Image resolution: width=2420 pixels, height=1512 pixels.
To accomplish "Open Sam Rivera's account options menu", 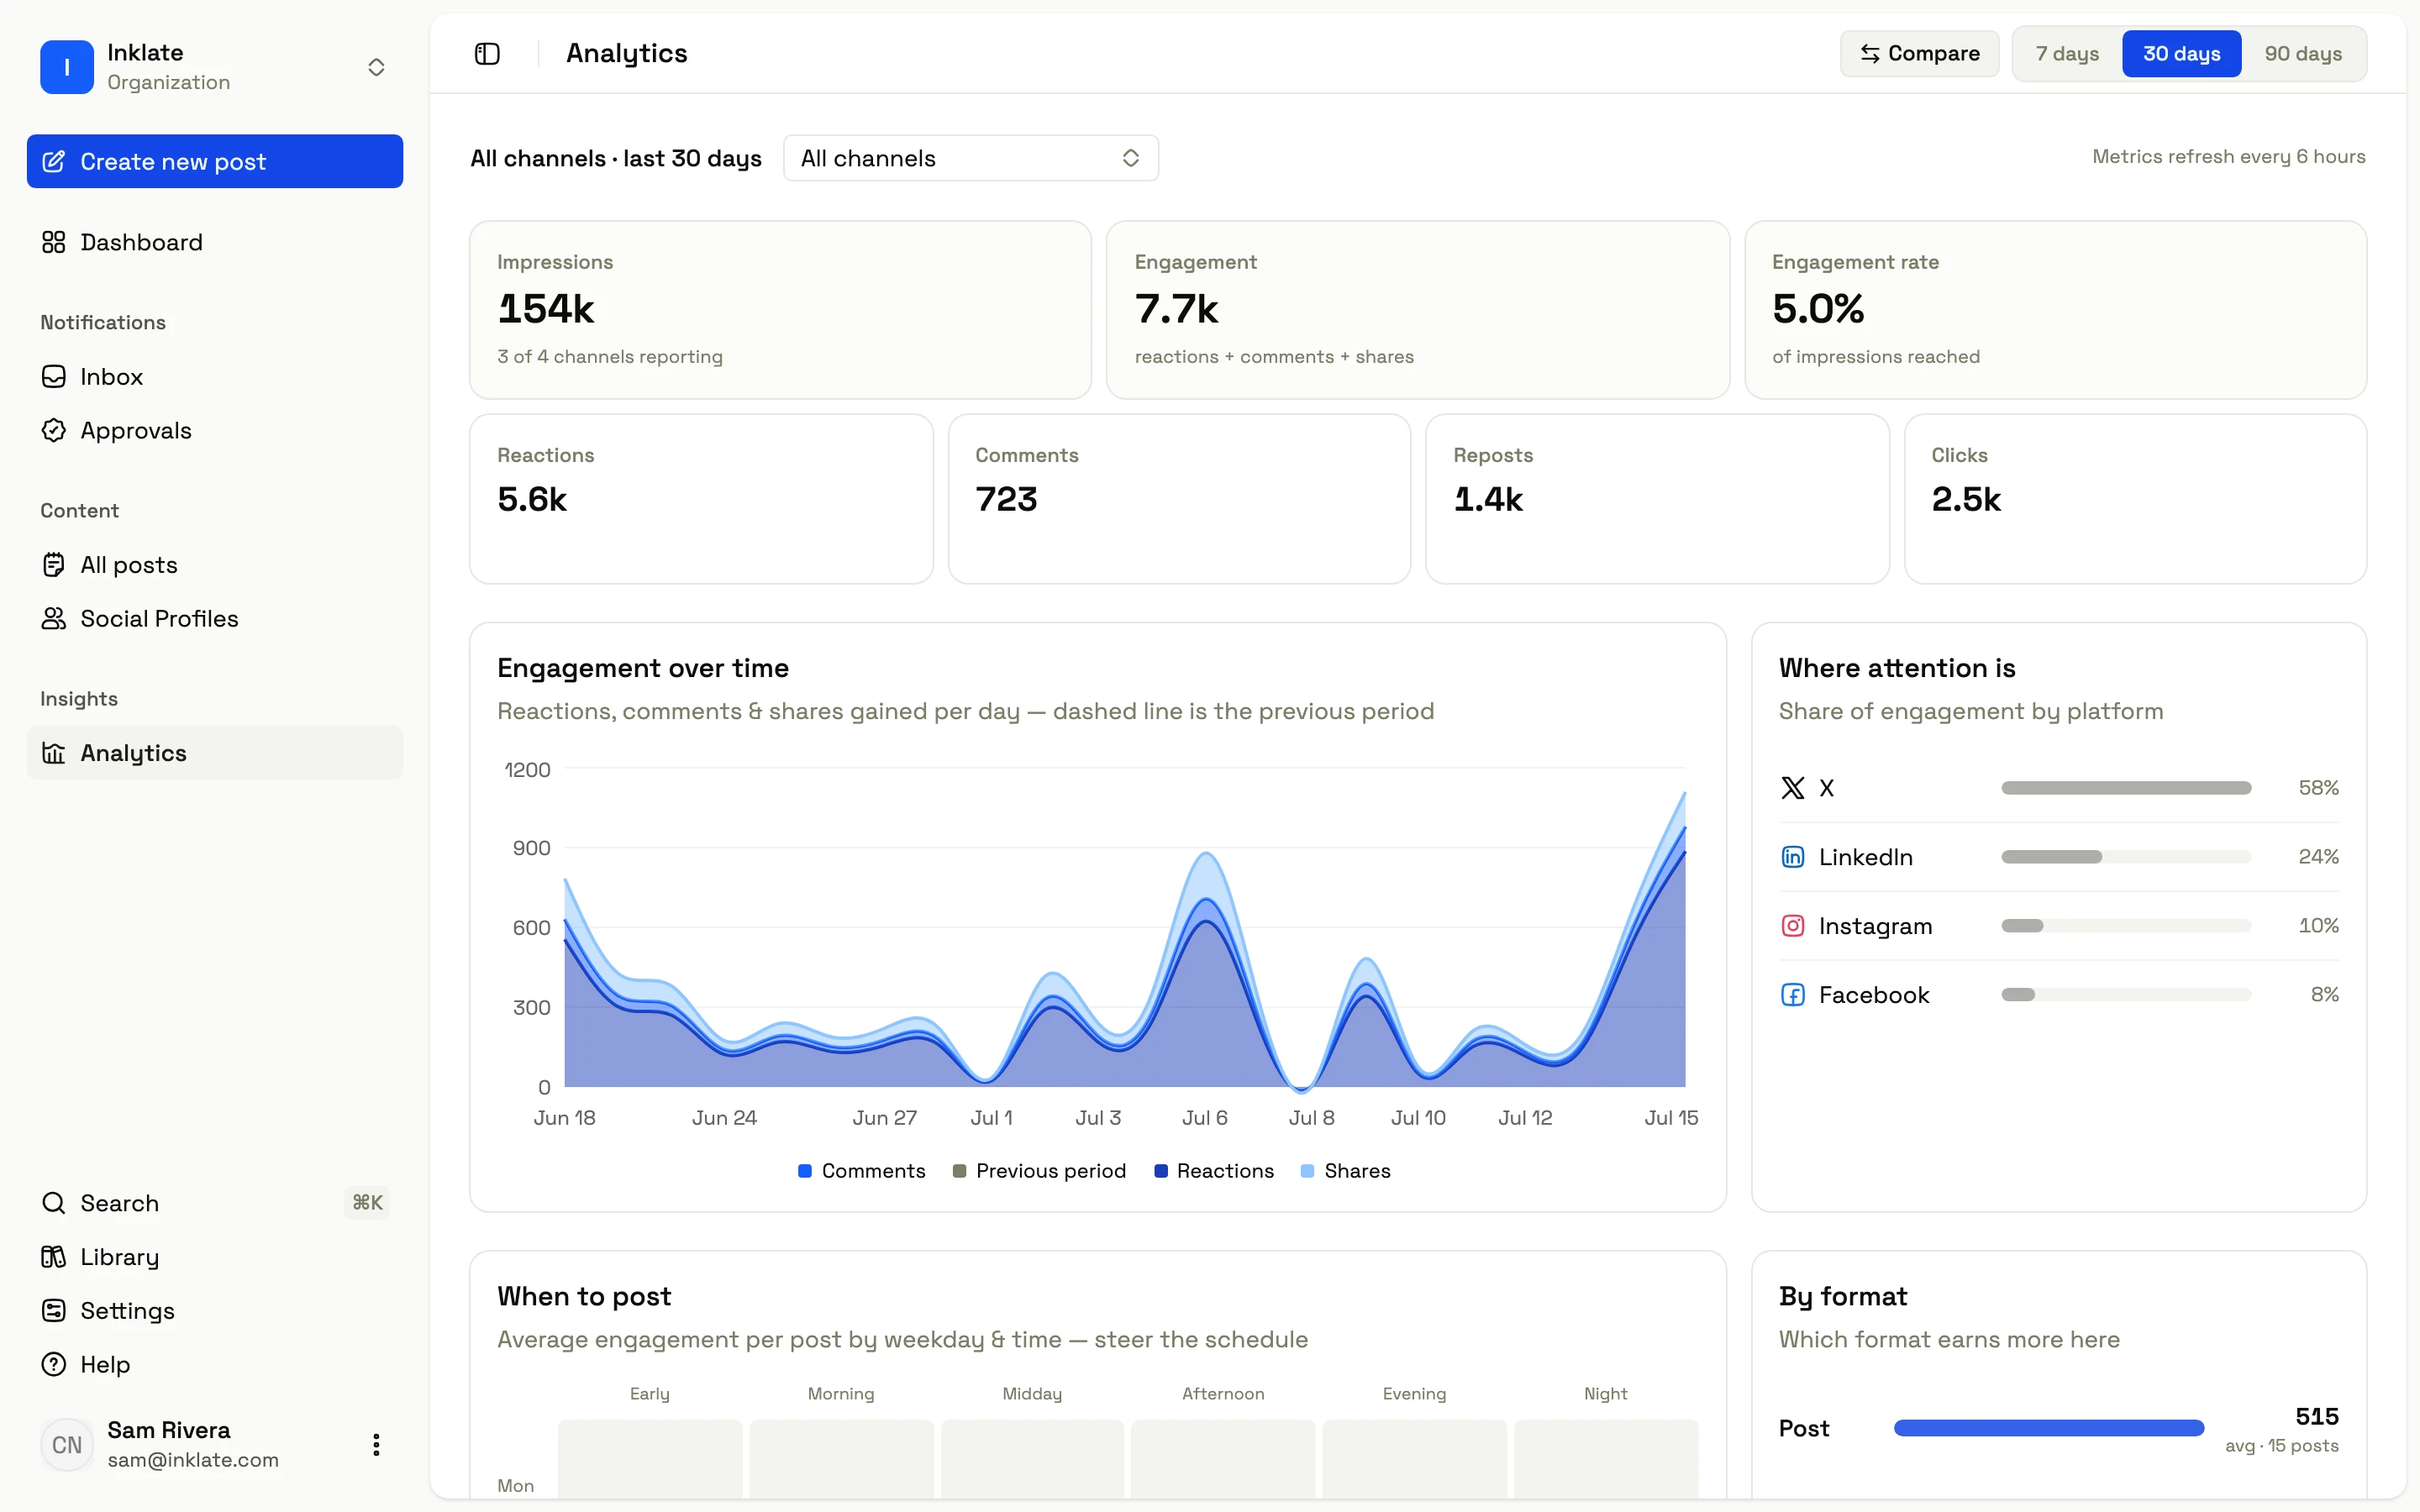I will coord(376,1445).
